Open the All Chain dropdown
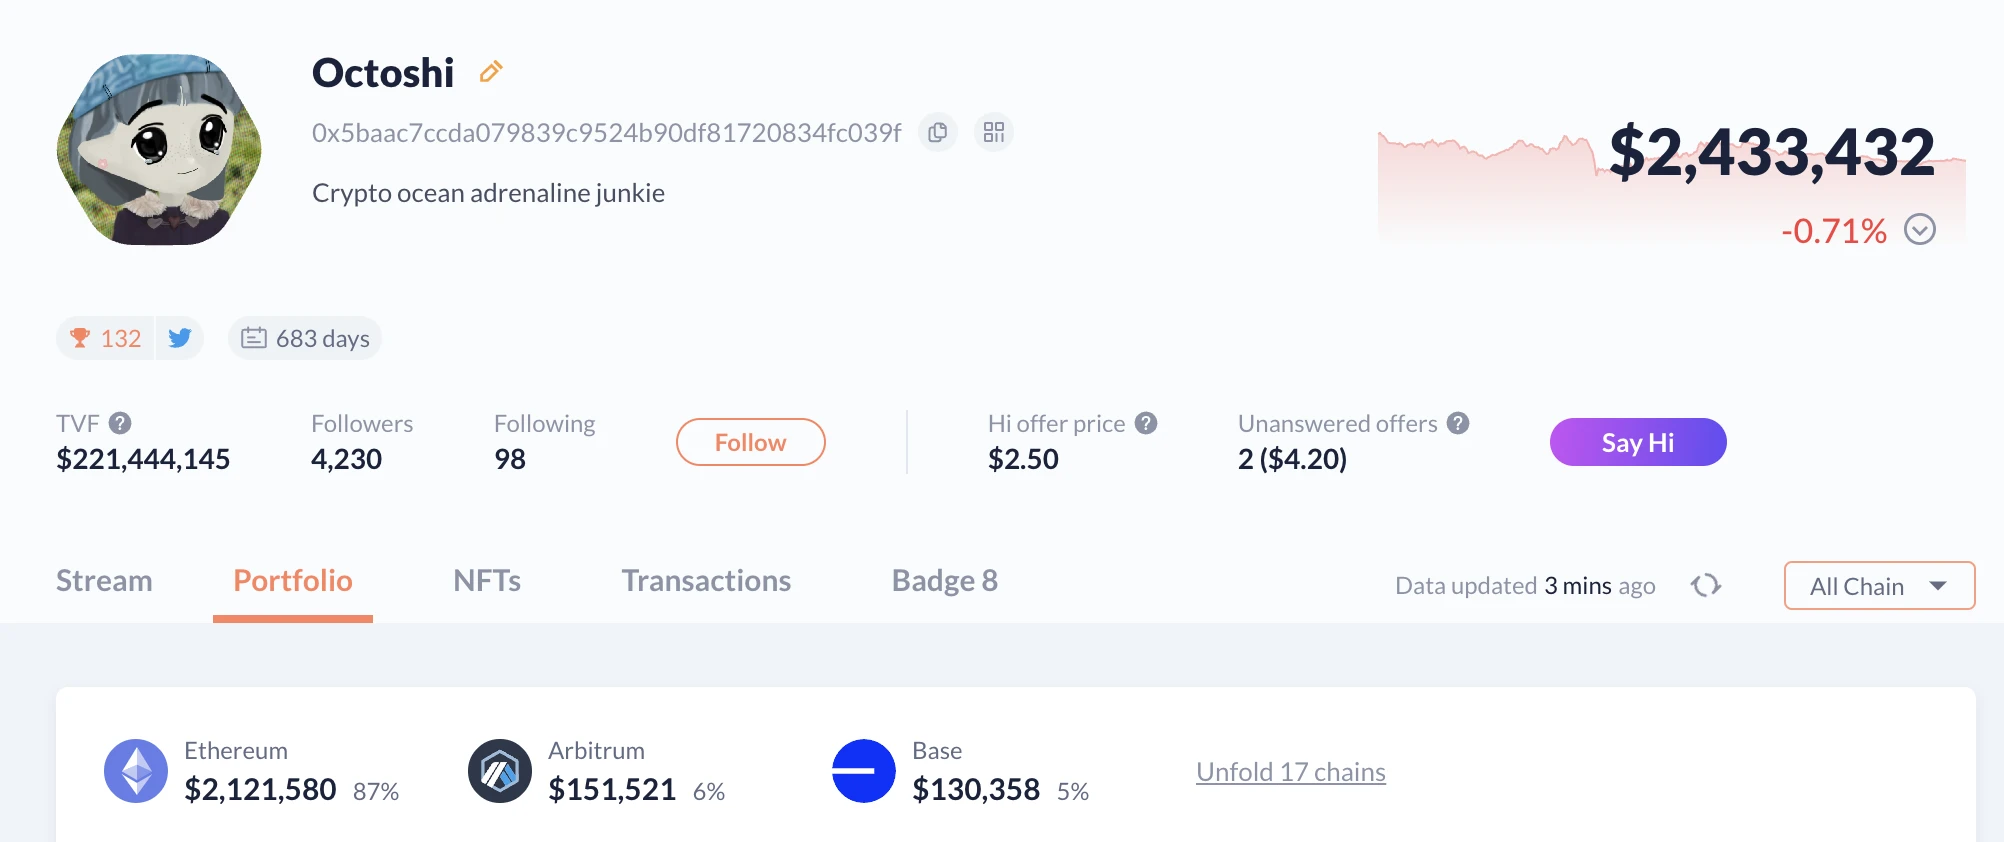Viewport: 2004px width, 842px height. 1879,586
